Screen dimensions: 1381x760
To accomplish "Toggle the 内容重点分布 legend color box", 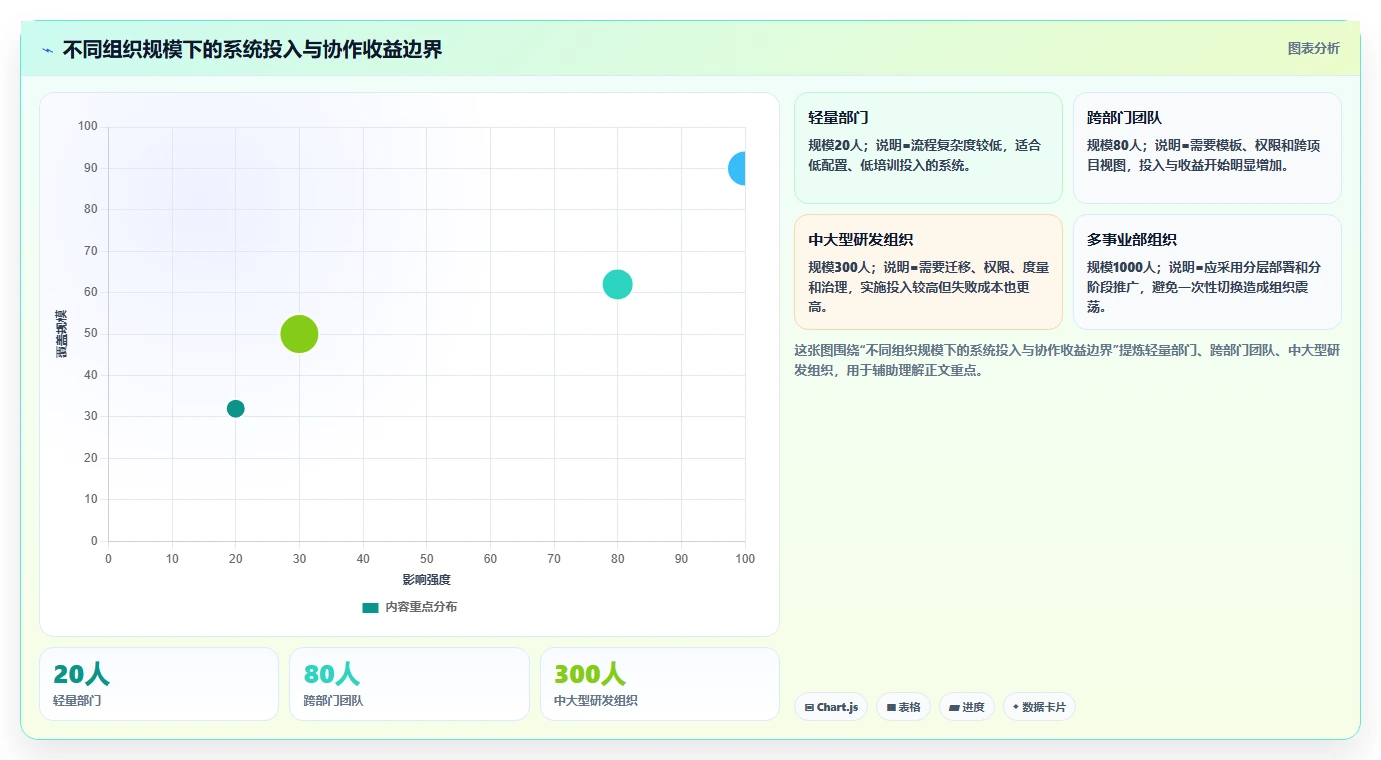I will tap(370, 607).
